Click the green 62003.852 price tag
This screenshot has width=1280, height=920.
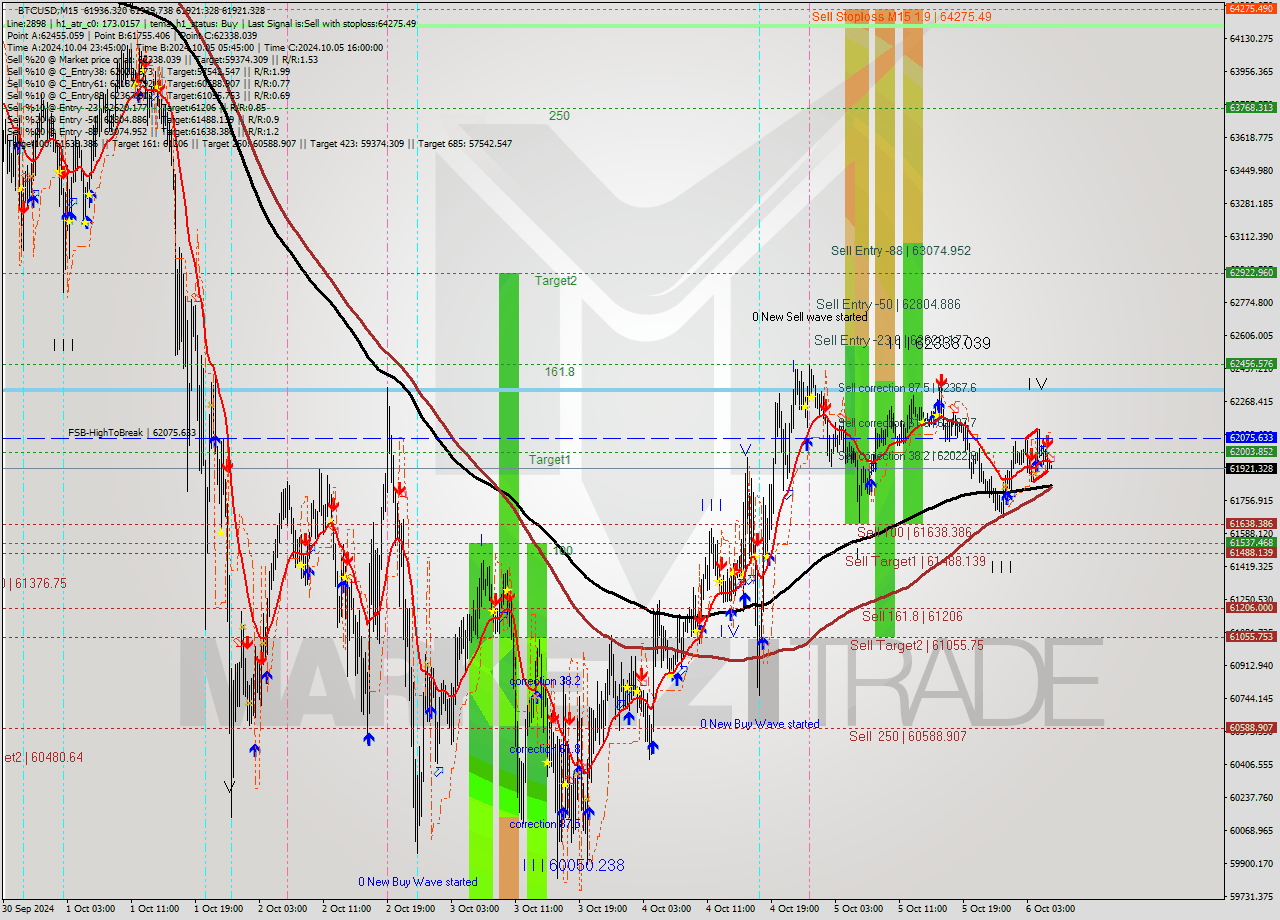(x=1251, y=452)
